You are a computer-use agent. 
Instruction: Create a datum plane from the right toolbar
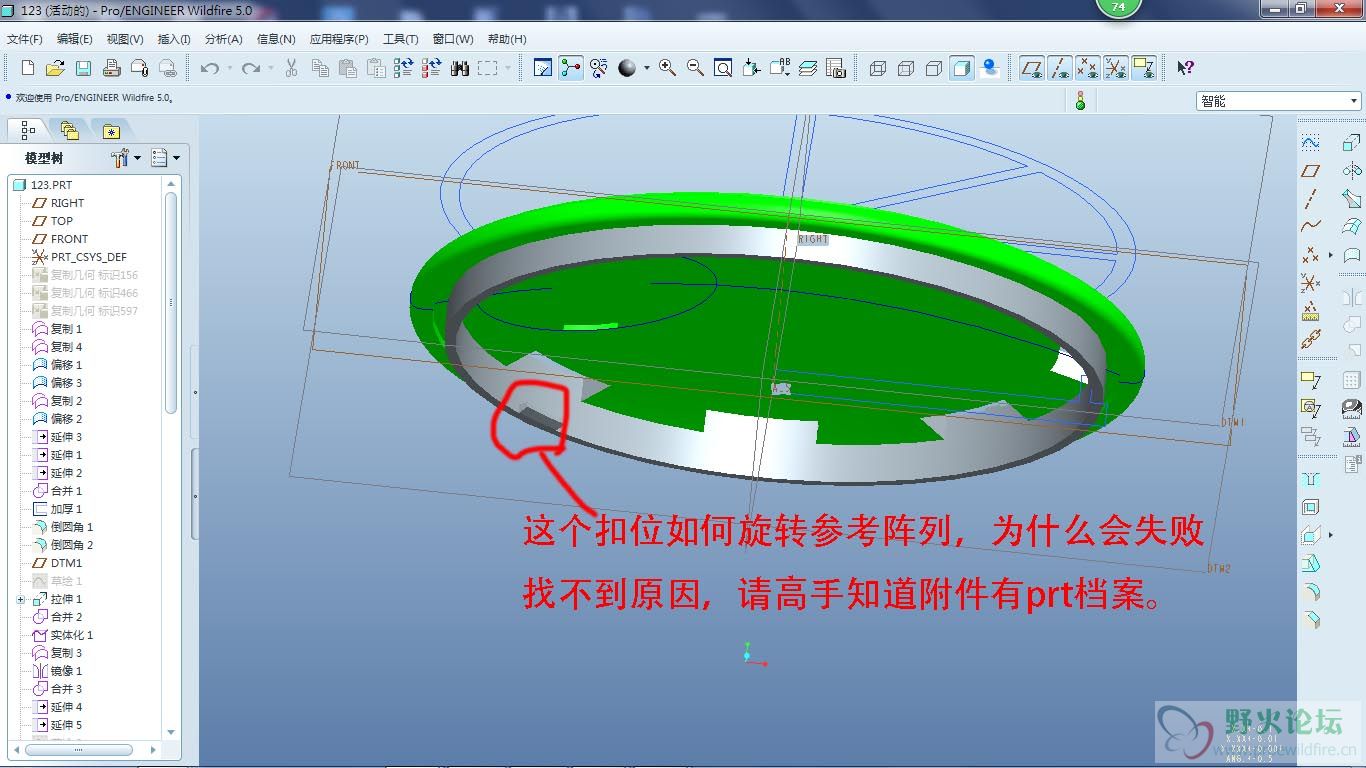(1310, 171)
